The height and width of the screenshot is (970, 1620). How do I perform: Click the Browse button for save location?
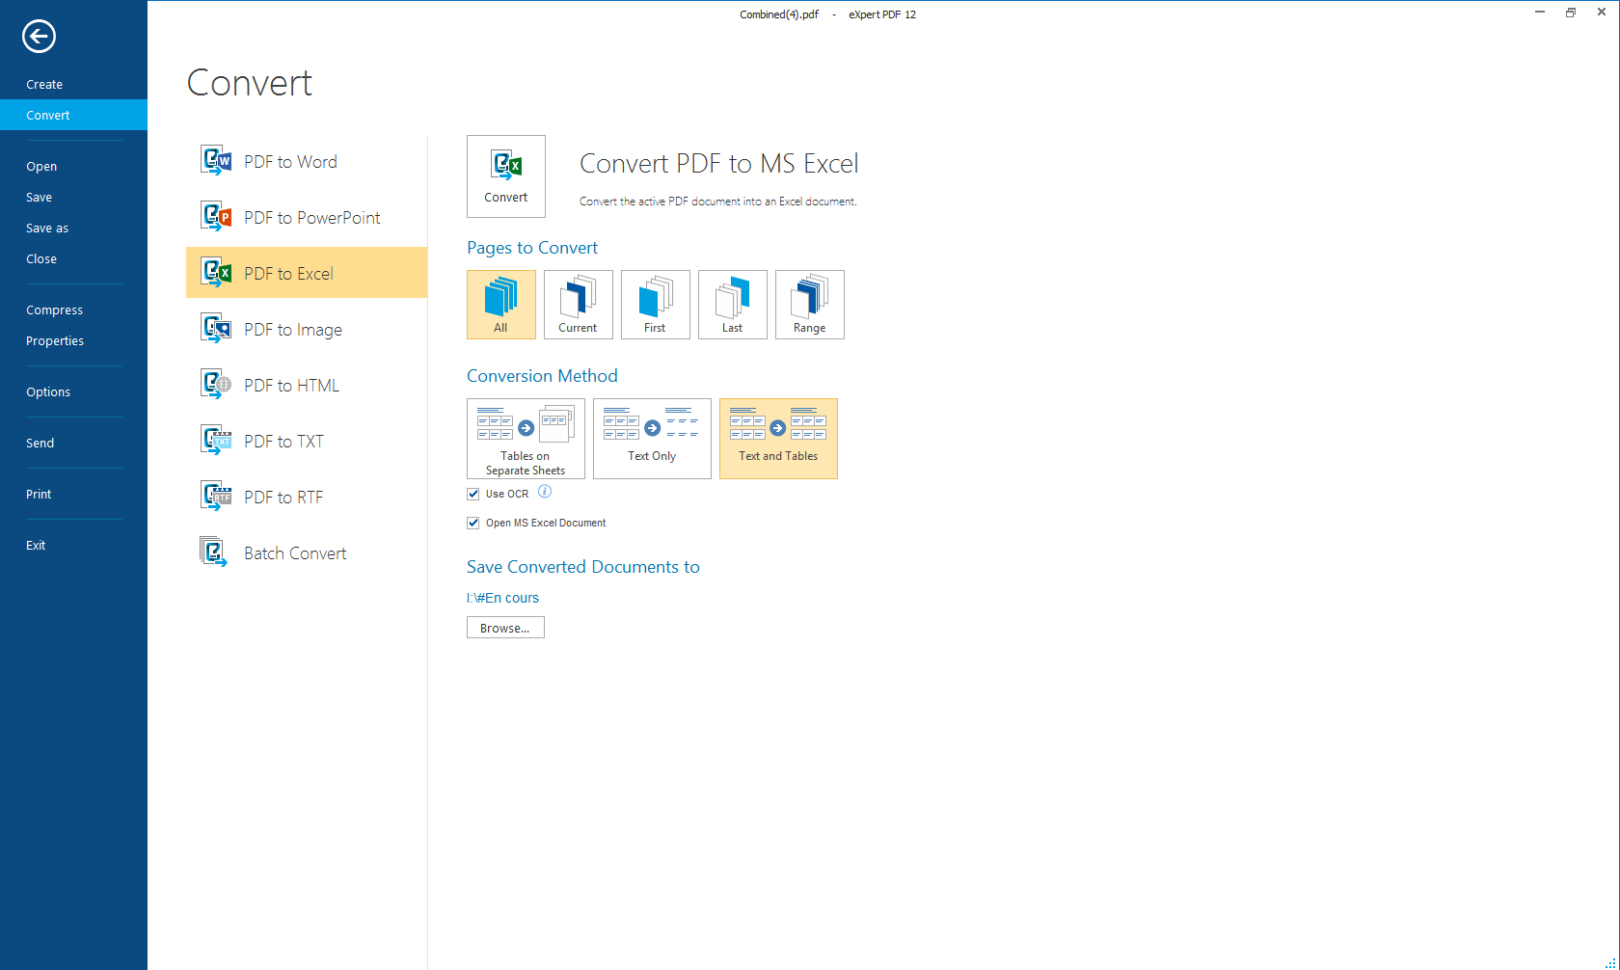click(x=505, y=627)
